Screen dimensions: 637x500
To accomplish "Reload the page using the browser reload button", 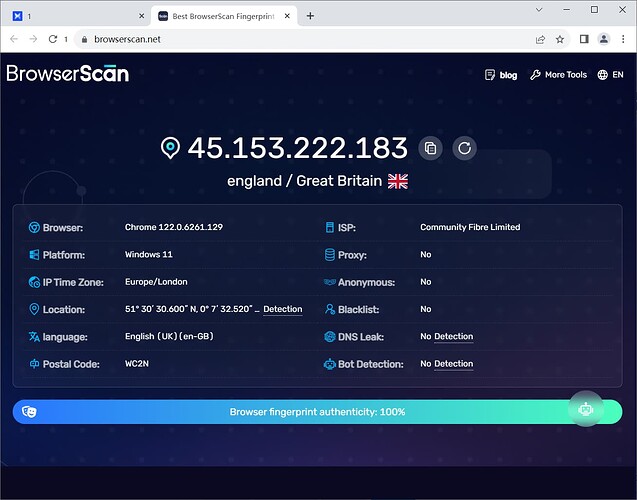I will pyautogui.click(x=53, y=39).
